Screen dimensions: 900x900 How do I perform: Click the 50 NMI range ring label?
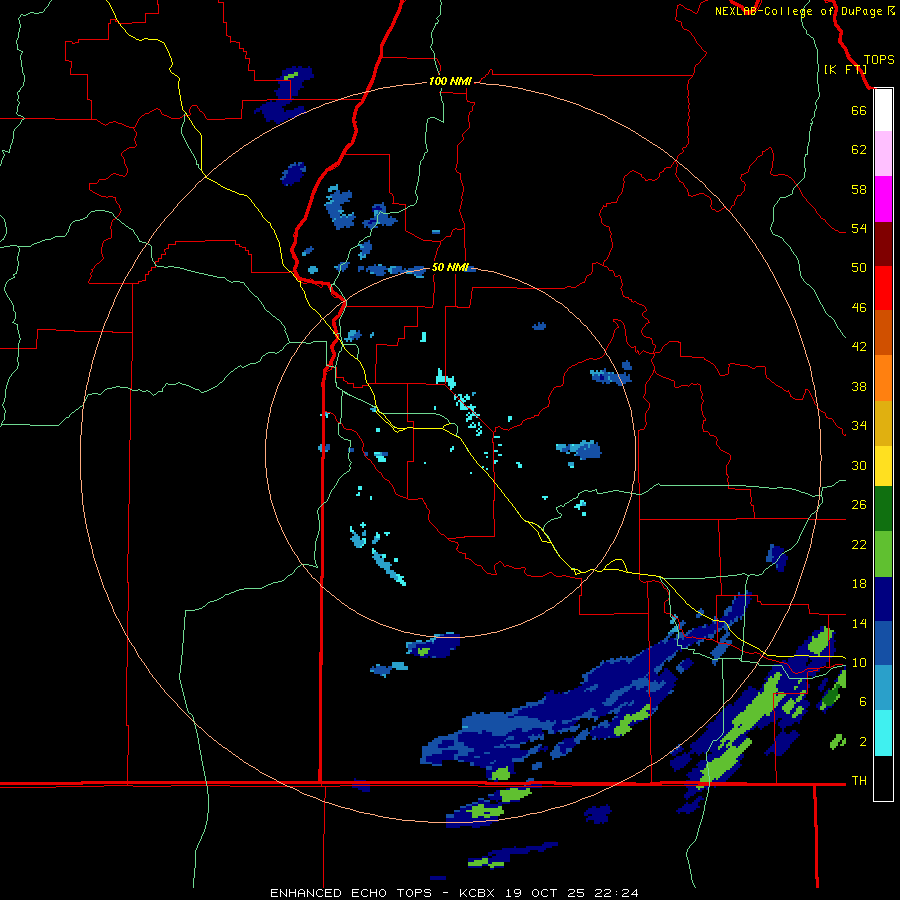[450, 267]
